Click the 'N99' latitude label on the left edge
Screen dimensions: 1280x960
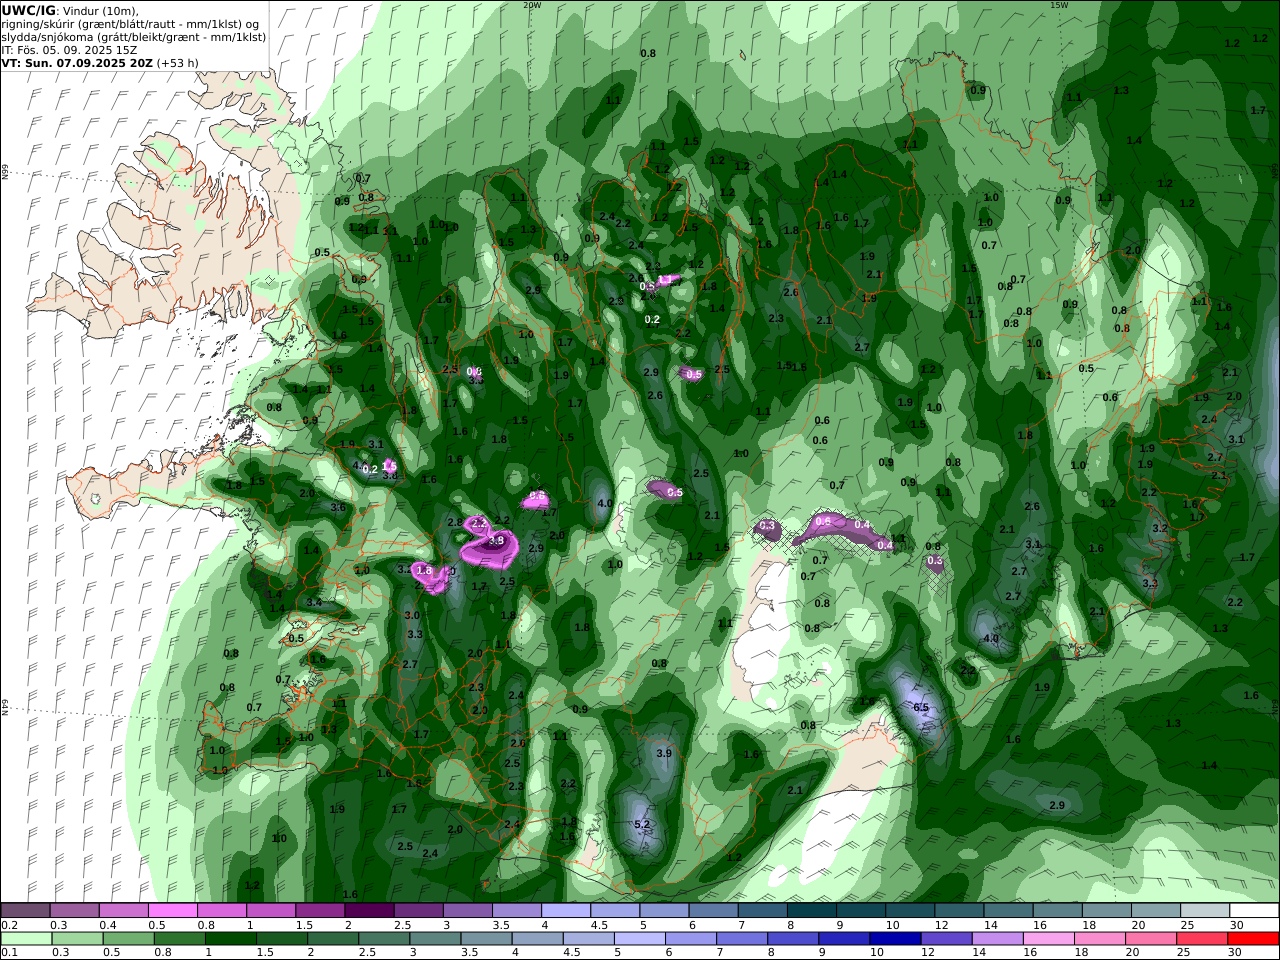pos(5,172)
